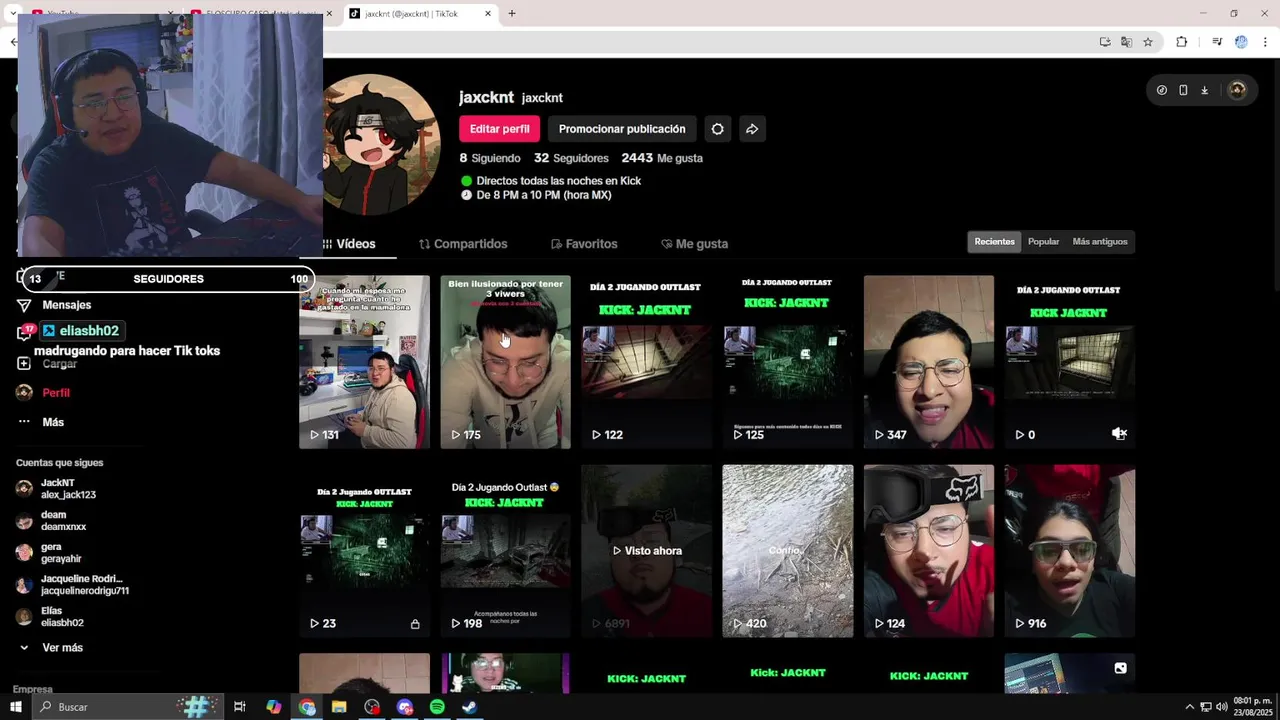The width and height of the screenshot is (1280, 720).
Task: Switch to the Favoritos tab
Action: click(584, 244)
